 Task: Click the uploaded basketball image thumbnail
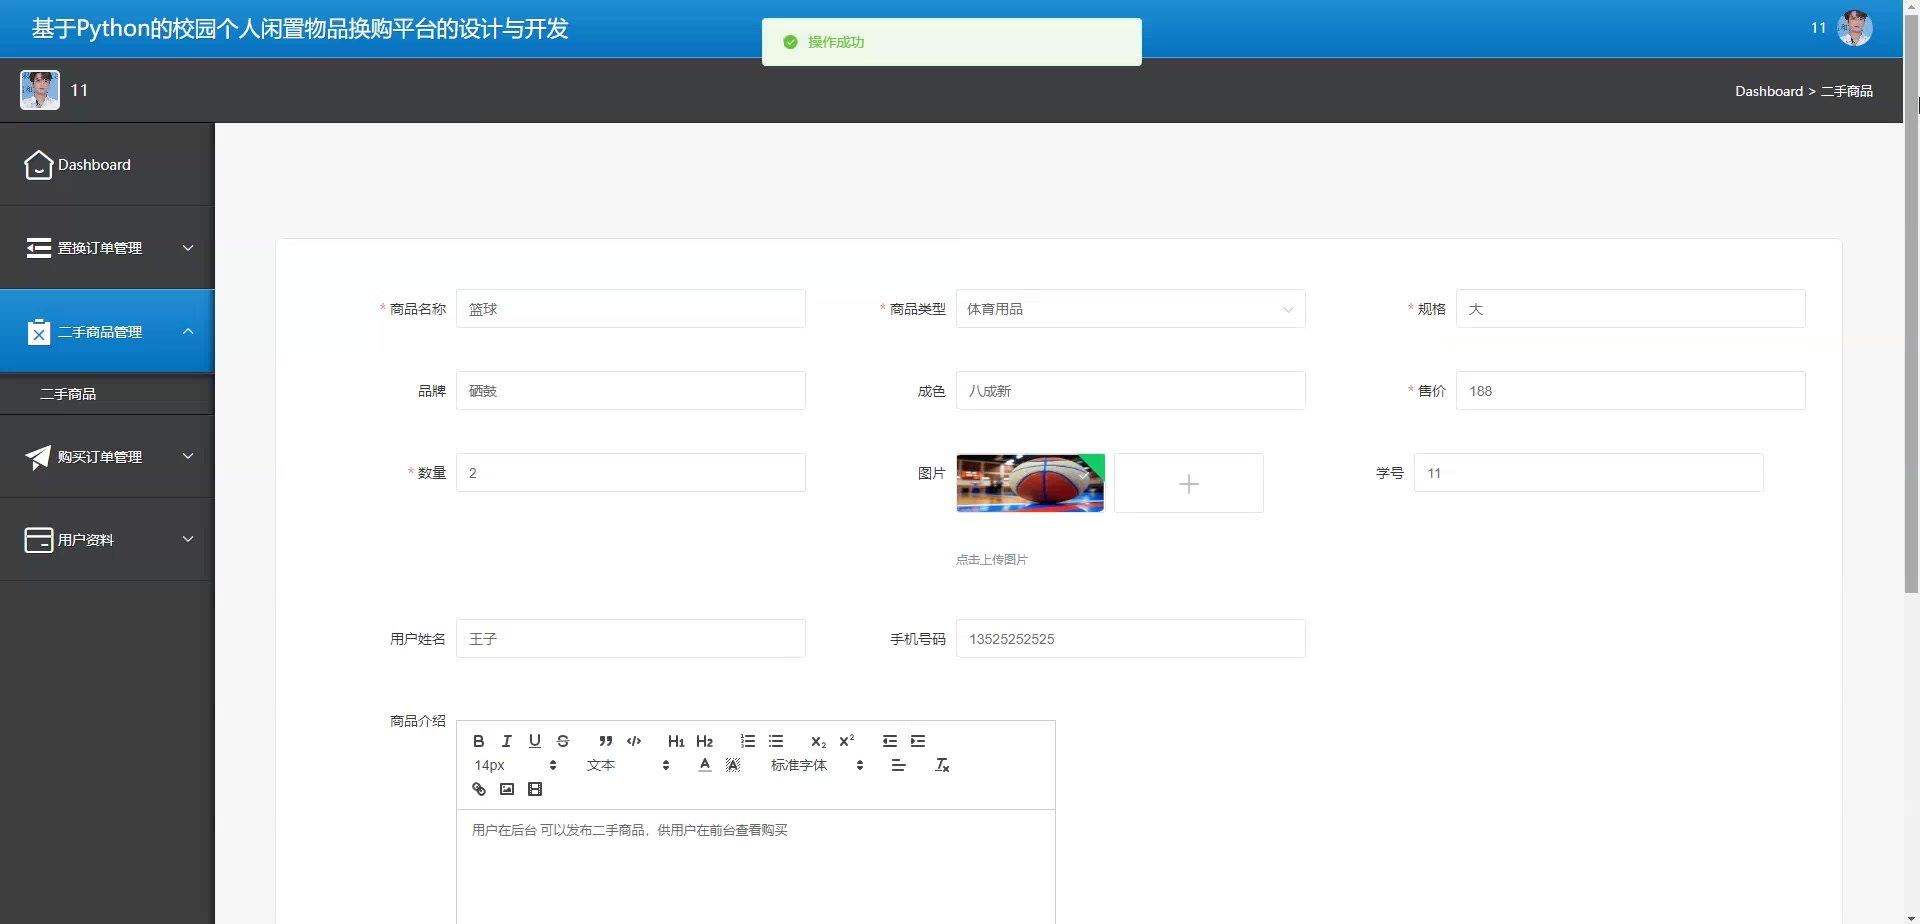(x=1030, y=483)
